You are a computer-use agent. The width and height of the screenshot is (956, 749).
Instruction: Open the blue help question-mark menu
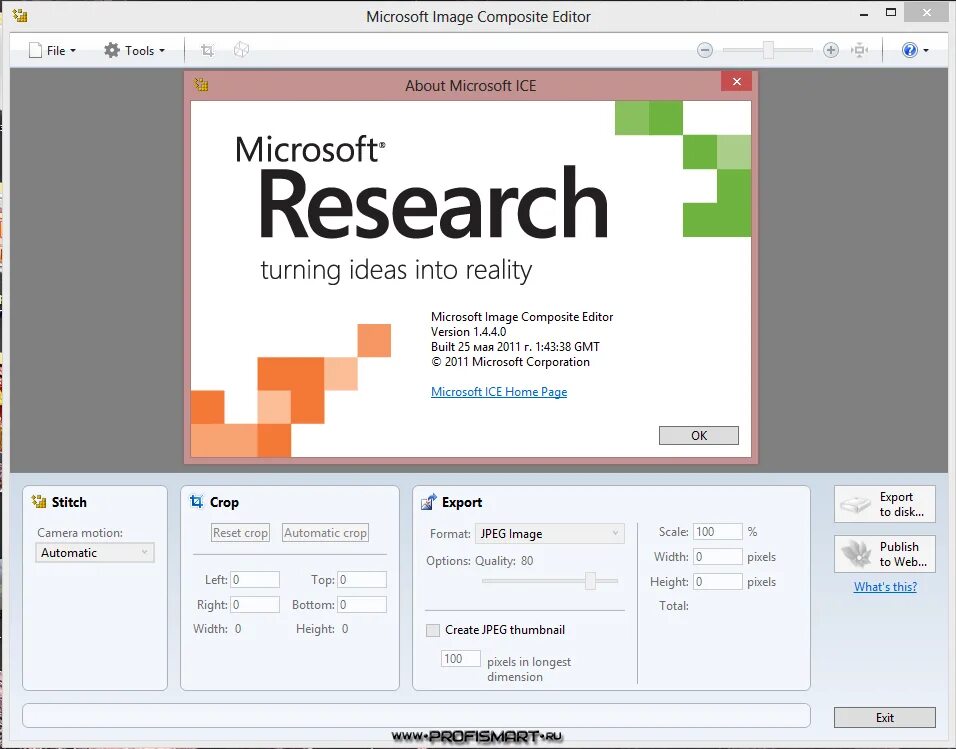coord(915,50)
